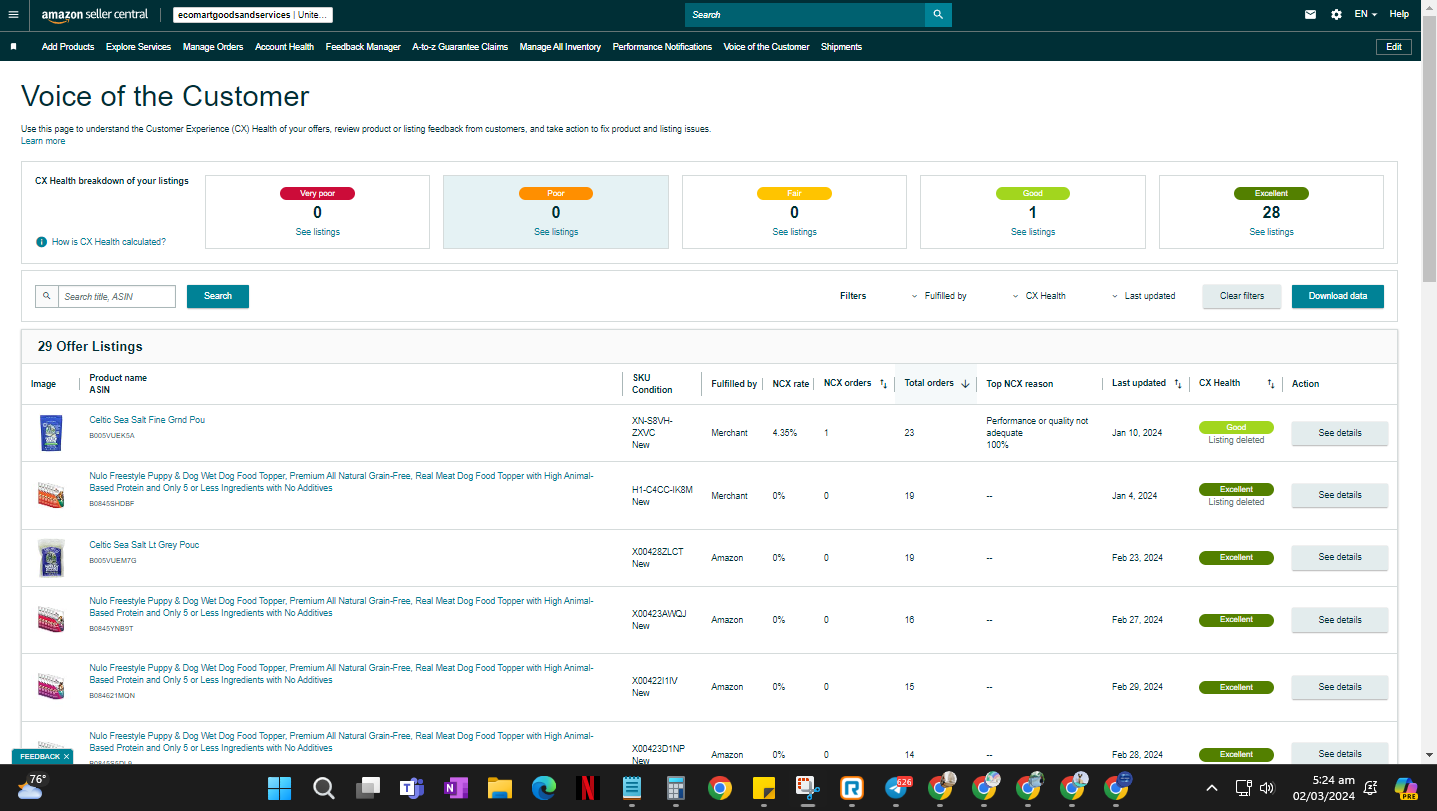Open Notepad from taskbar

click(x=631, y=788)
